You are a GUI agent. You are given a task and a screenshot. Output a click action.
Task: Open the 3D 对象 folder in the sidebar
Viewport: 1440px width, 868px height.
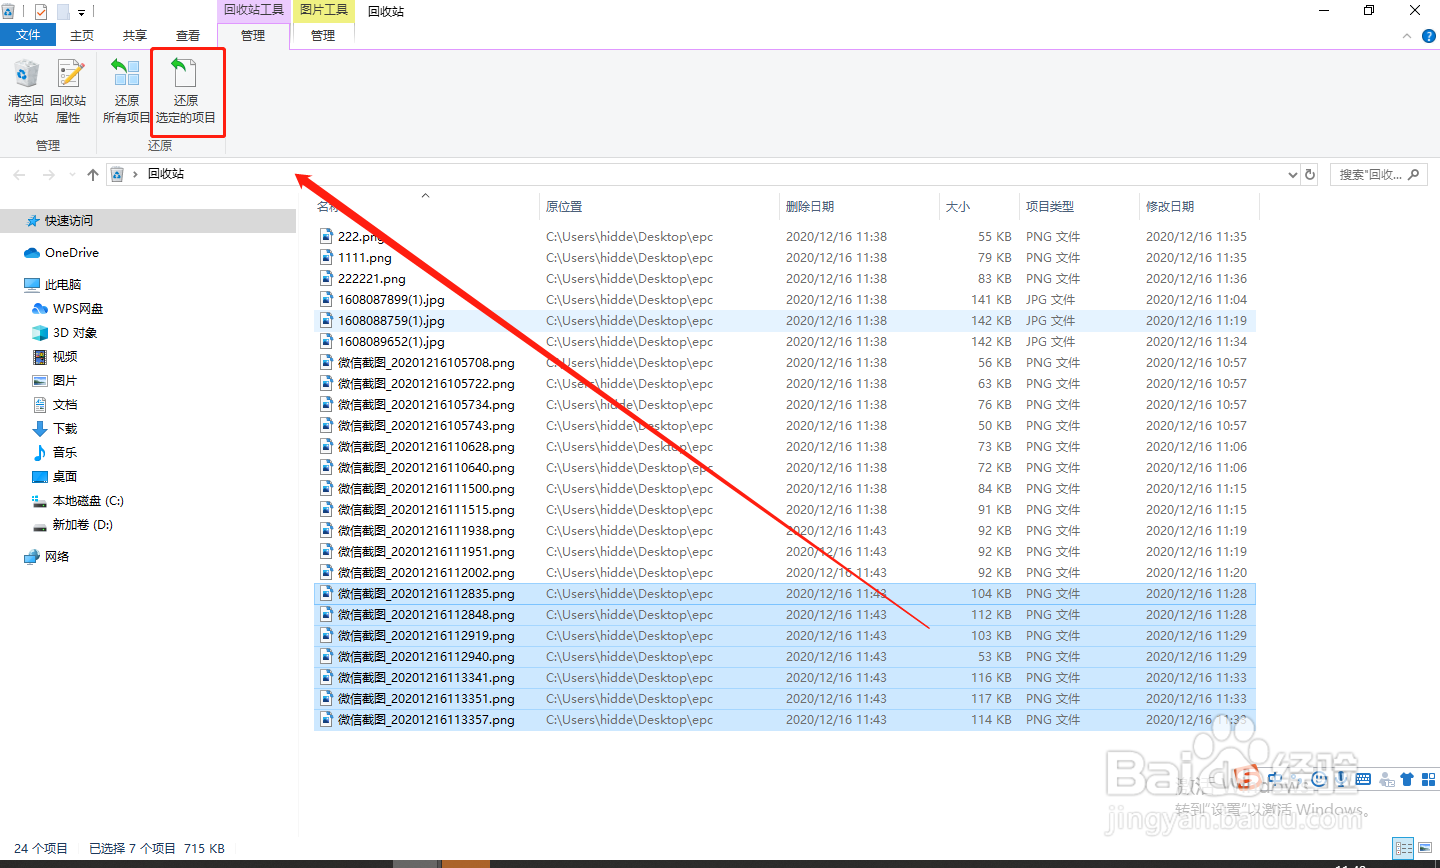[x=75, y=333]
